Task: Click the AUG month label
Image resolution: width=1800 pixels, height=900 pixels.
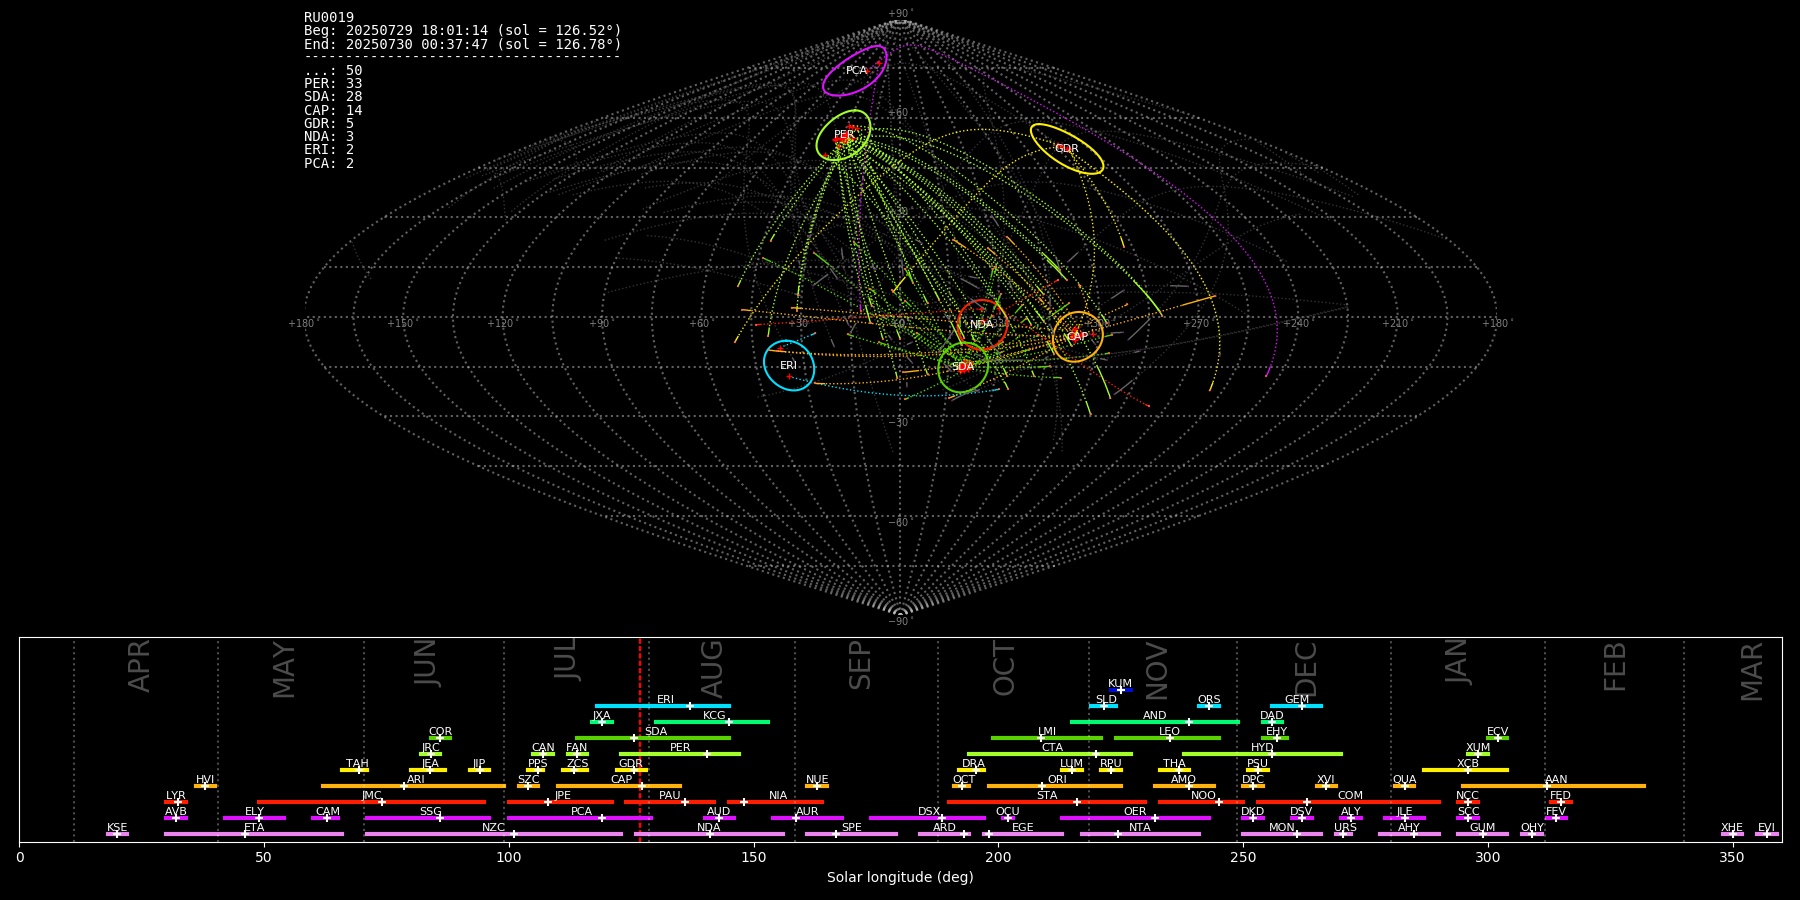Action: click(712, 669)
